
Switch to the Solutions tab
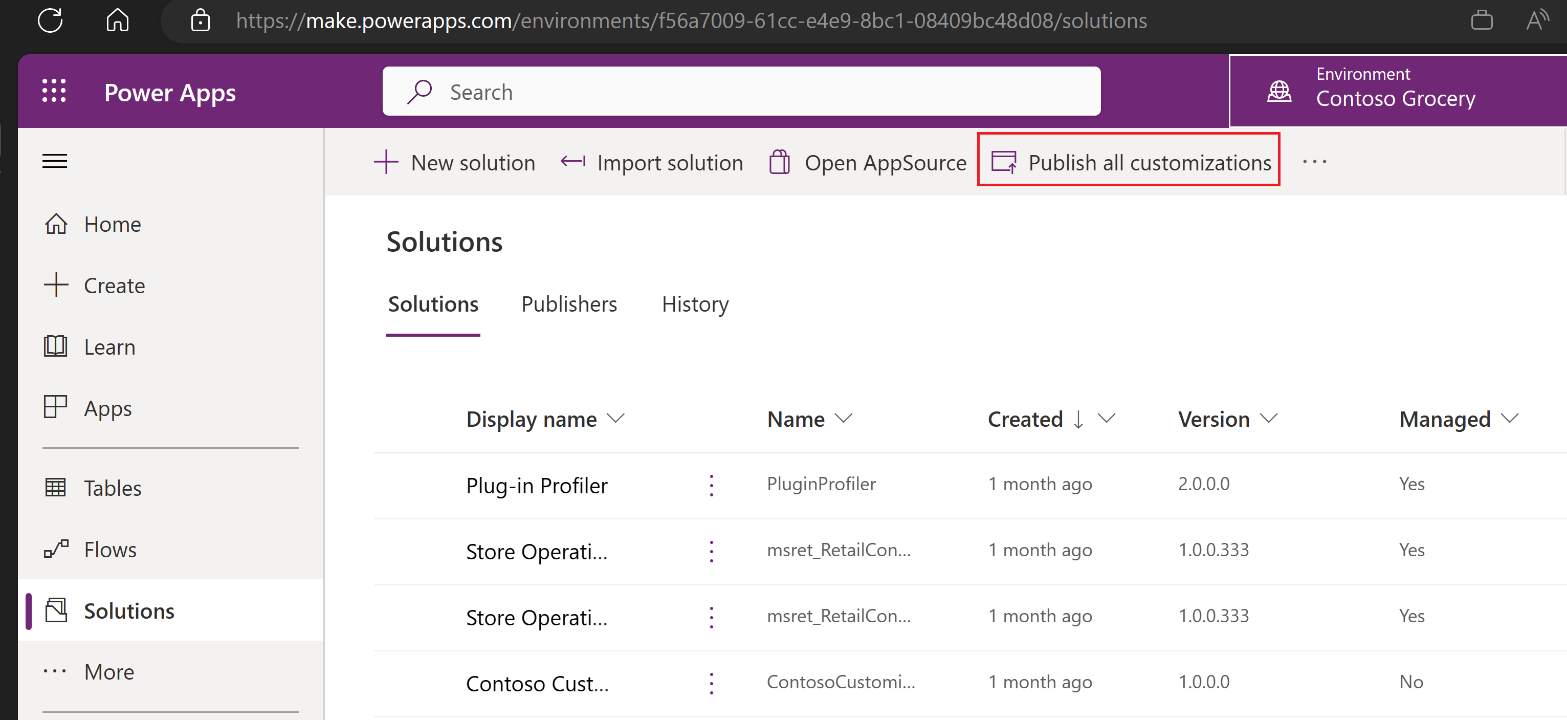click(x=433, y=304)
